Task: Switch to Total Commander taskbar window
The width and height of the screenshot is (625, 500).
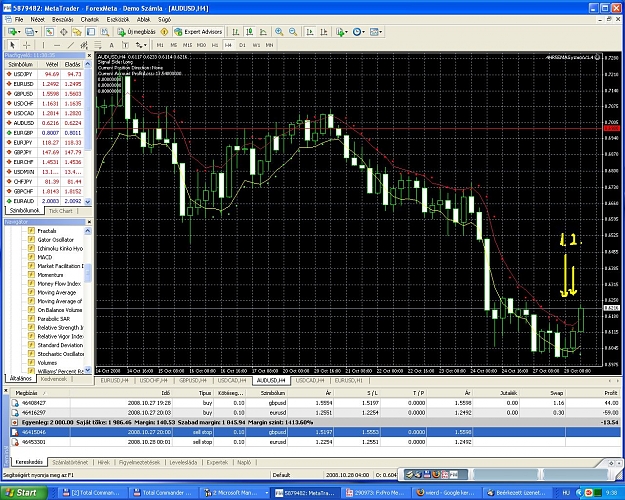Action: coord(163,492)
